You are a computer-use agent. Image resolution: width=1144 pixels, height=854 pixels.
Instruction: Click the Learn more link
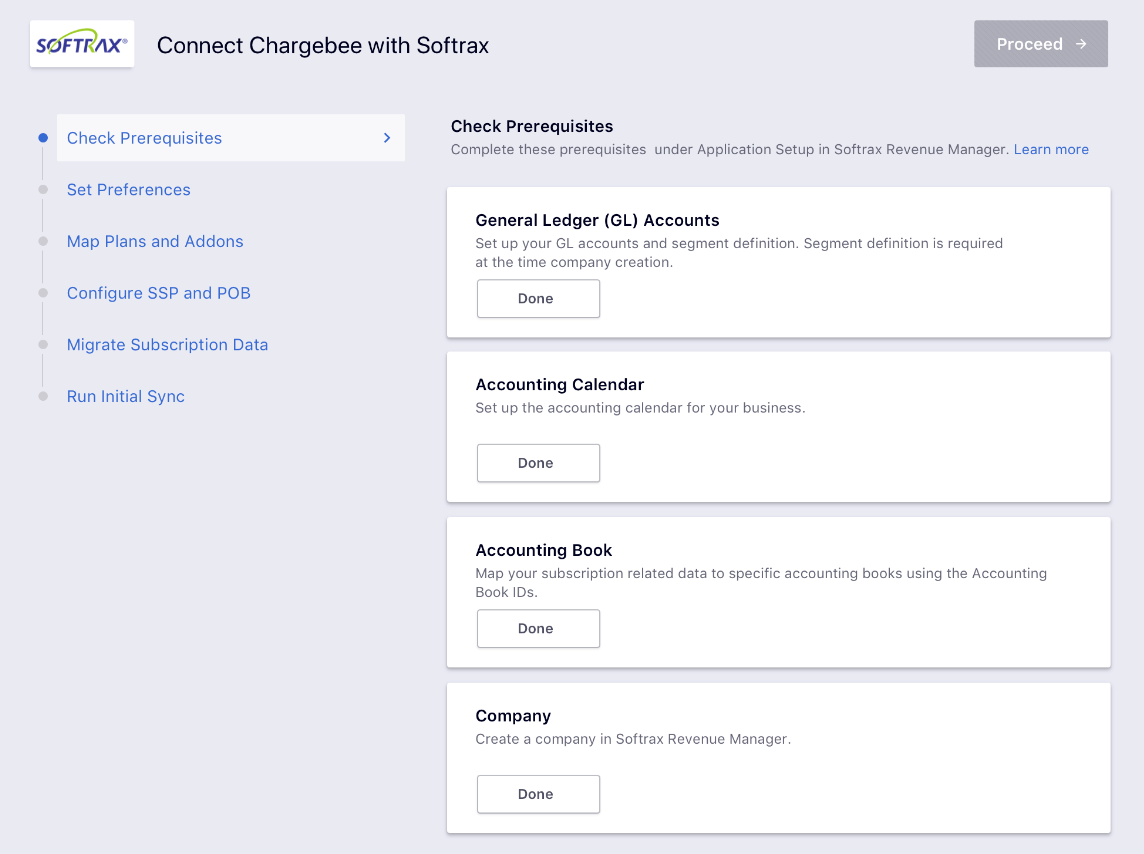click(x=1051, y=150)
